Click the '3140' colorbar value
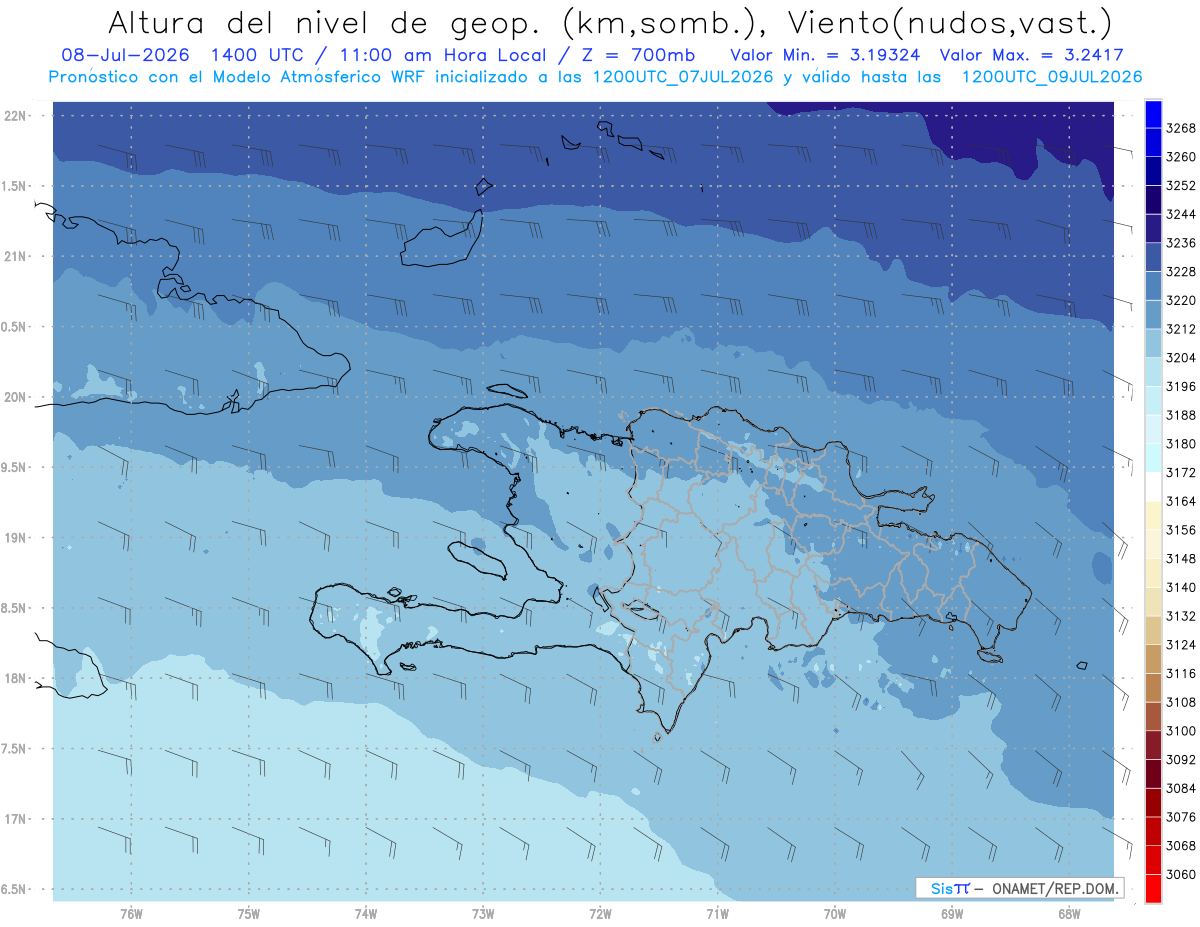Image resolution: width=1200 pixels, height=927 pixels. click(x=1181, y=587)
